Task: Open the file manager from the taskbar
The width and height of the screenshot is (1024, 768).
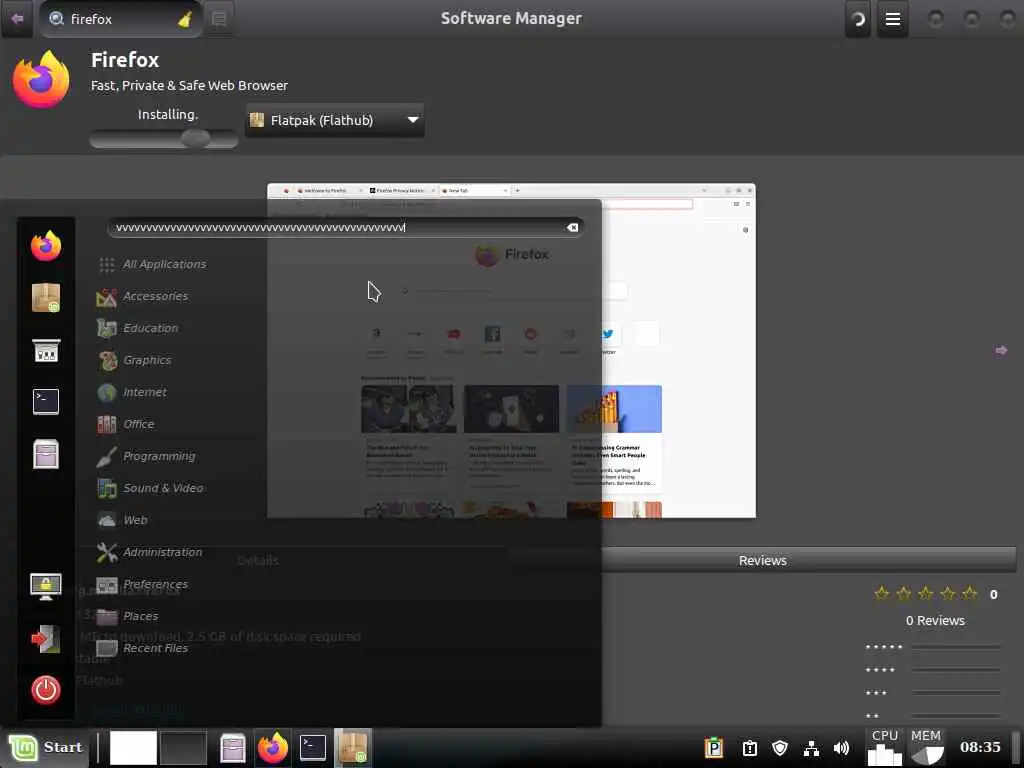Action: 232,748
